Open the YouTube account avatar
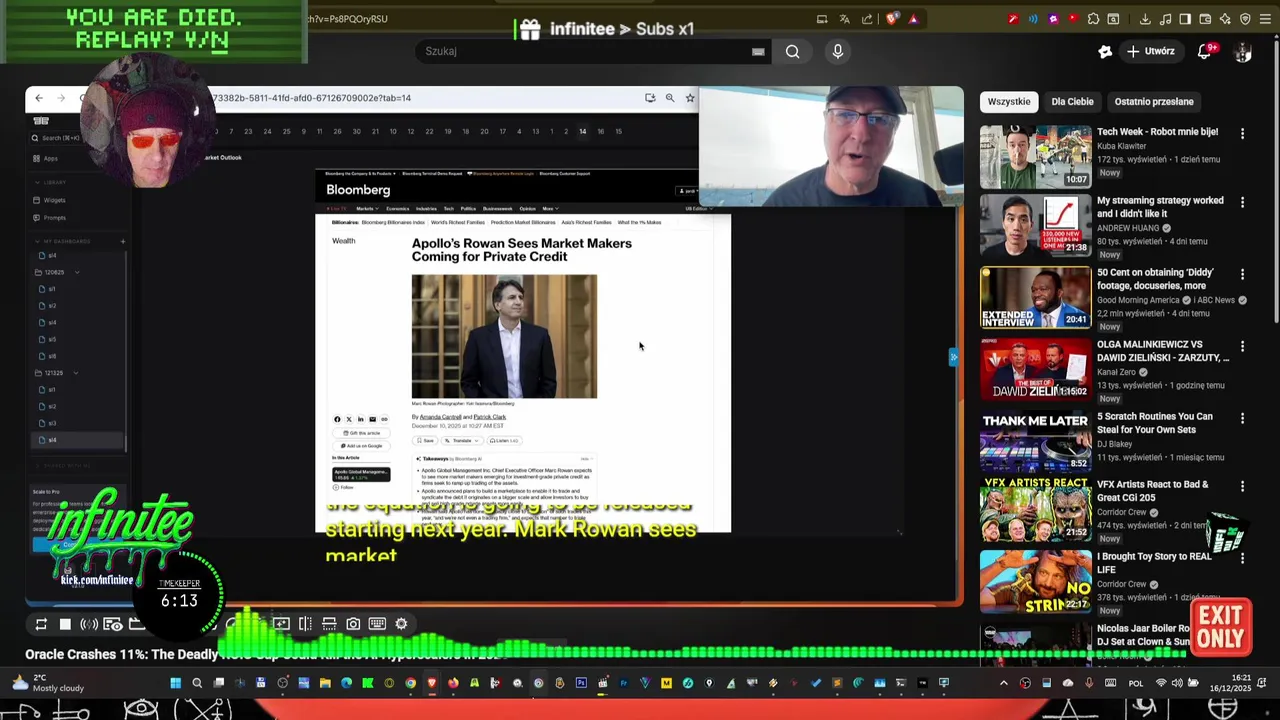 (x=1243, y=52)
